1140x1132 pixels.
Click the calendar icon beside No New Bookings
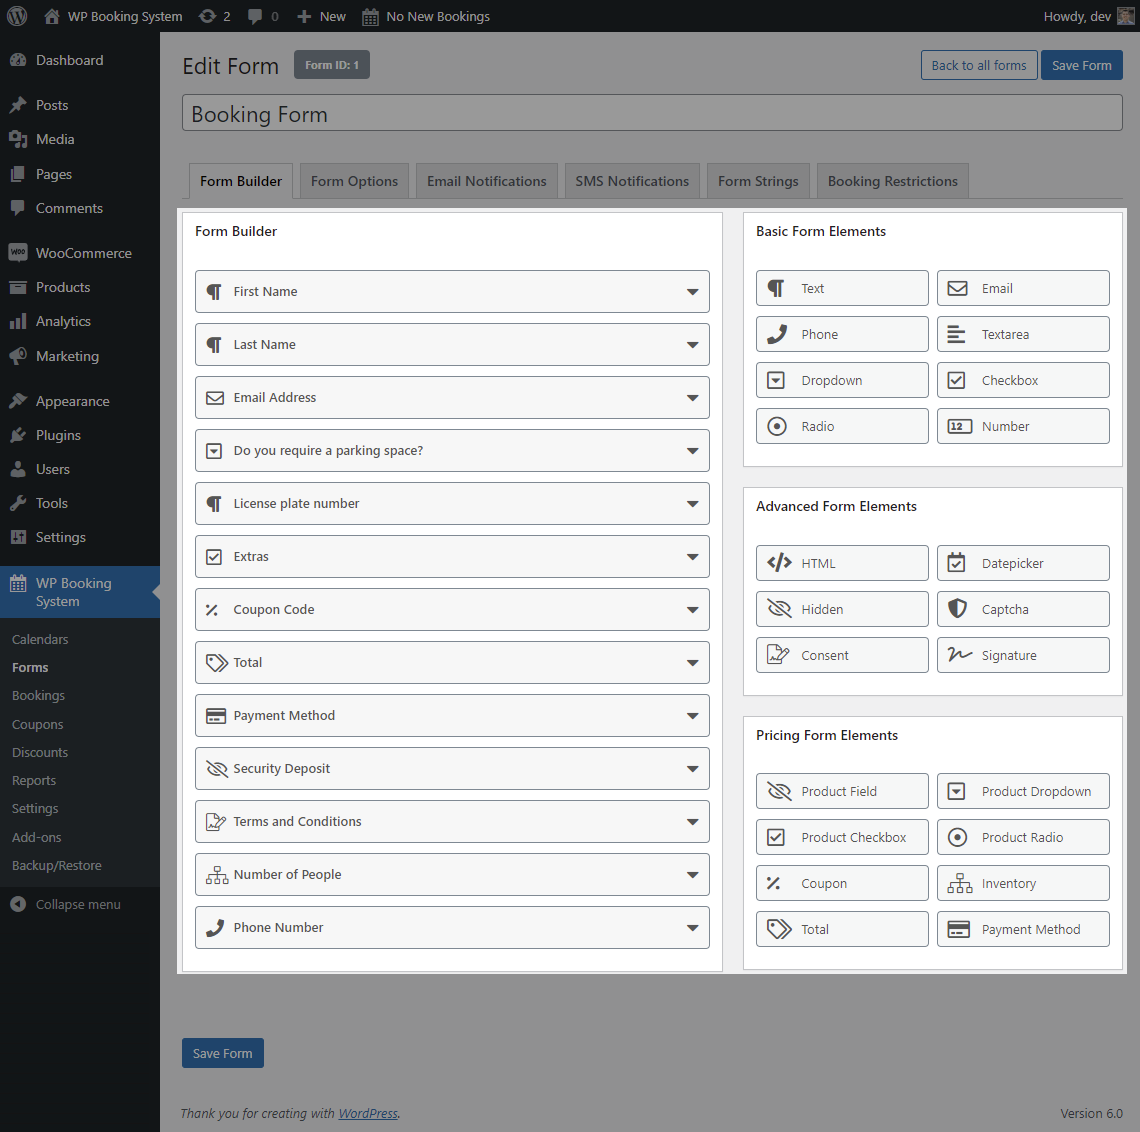click(x=370, y=16)
